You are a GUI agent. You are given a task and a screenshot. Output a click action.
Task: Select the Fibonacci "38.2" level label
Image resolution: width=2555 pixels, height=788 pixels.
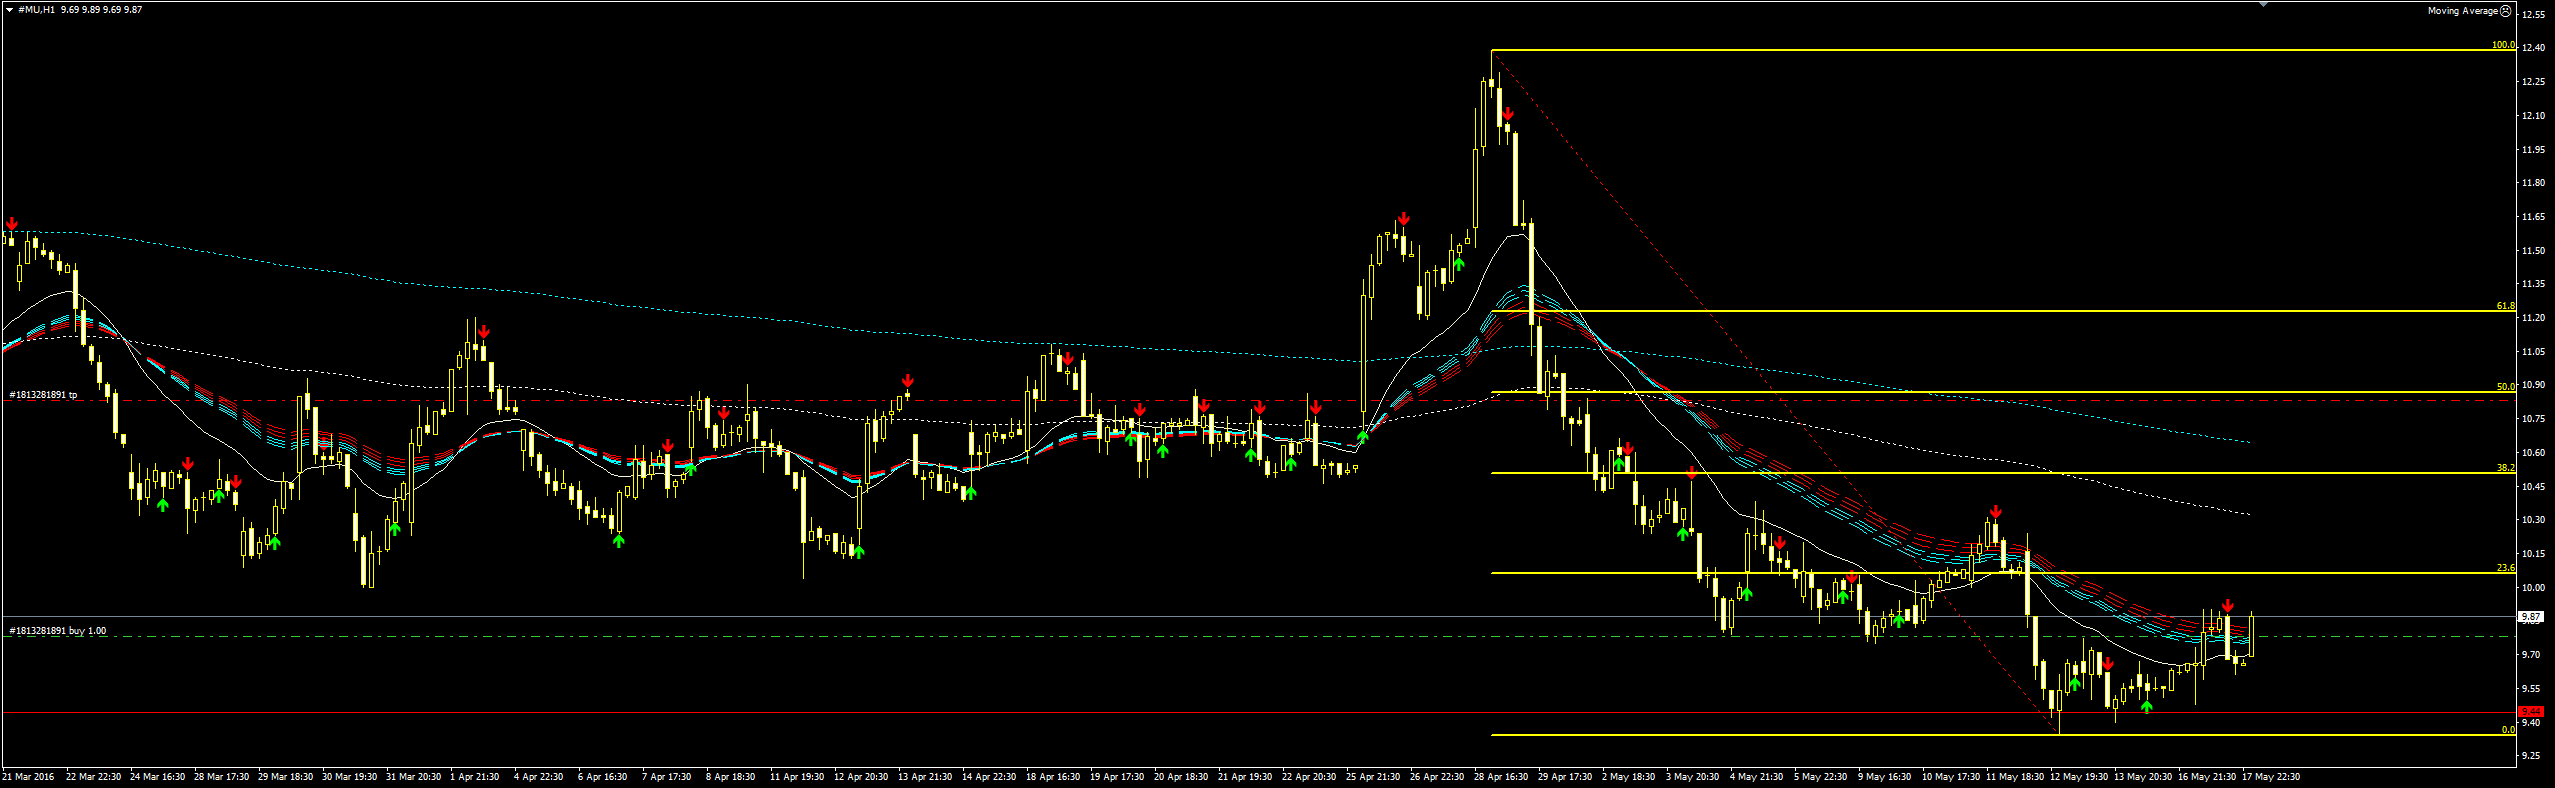coord(2506,468)
